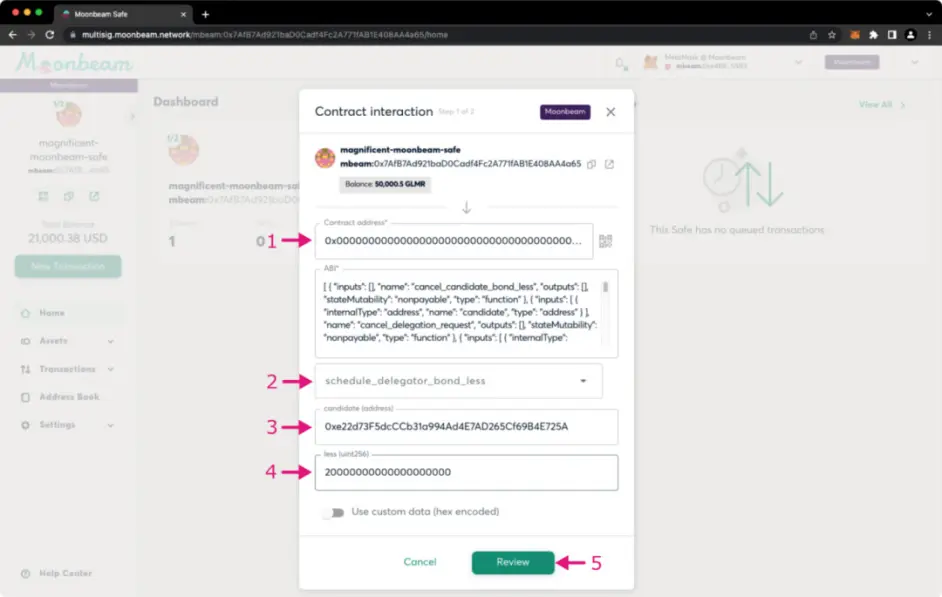This screenshot has height=597, width=942.
Task: Click the New Transaction button in sidebar
Action: (68, 266)
